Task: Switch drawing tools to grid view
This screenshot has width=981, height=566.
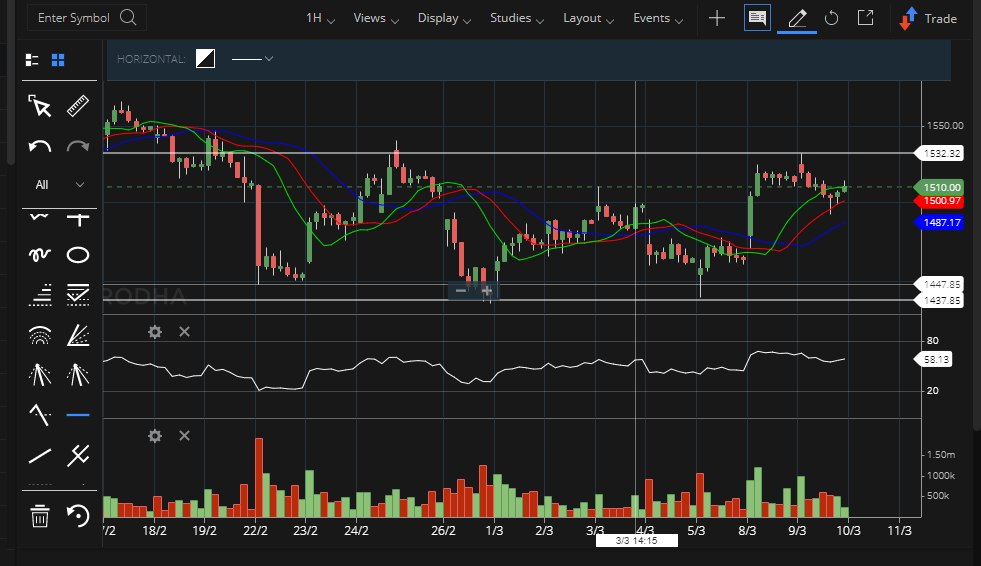Action: click(x=58, y=60)
